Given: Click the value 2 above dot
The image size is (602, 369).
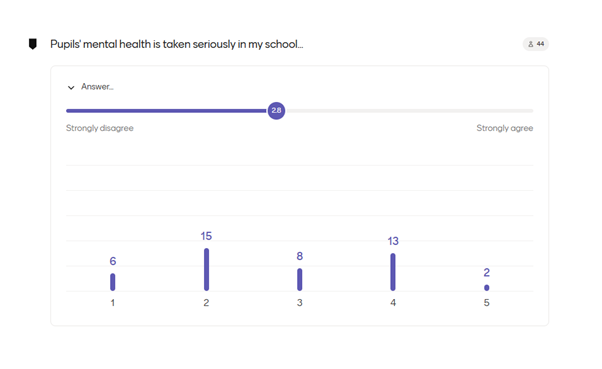Looking at the screenshot, I should click(x=486, y=273).
